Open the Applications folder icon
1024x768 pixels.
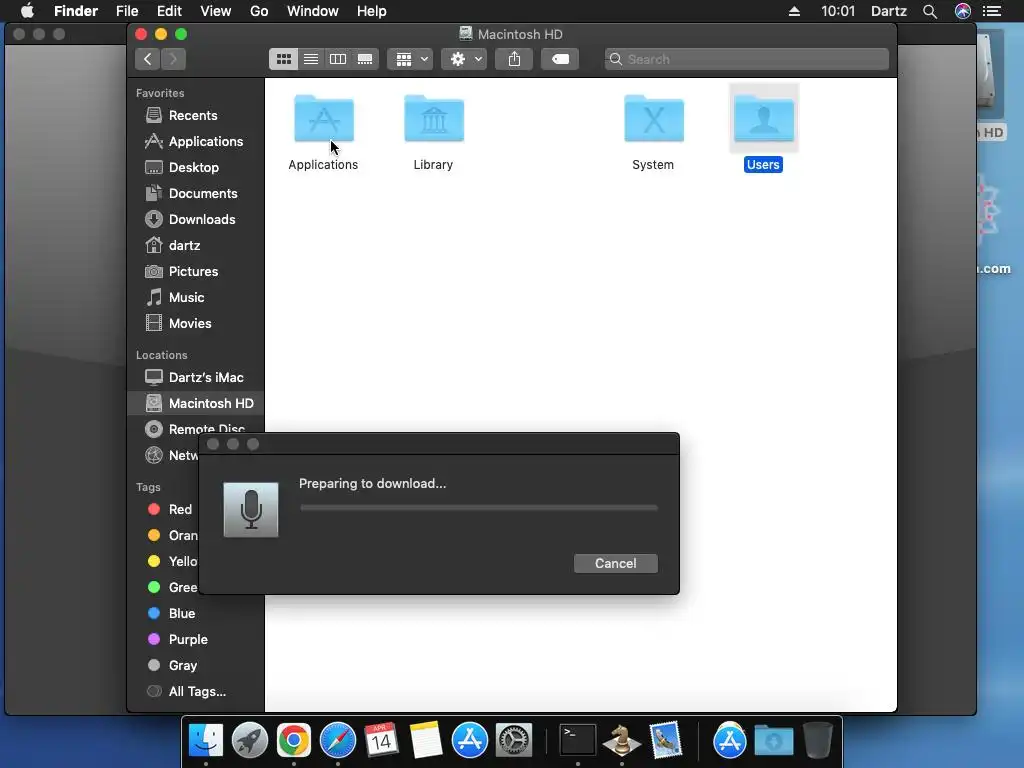[324, 118]
